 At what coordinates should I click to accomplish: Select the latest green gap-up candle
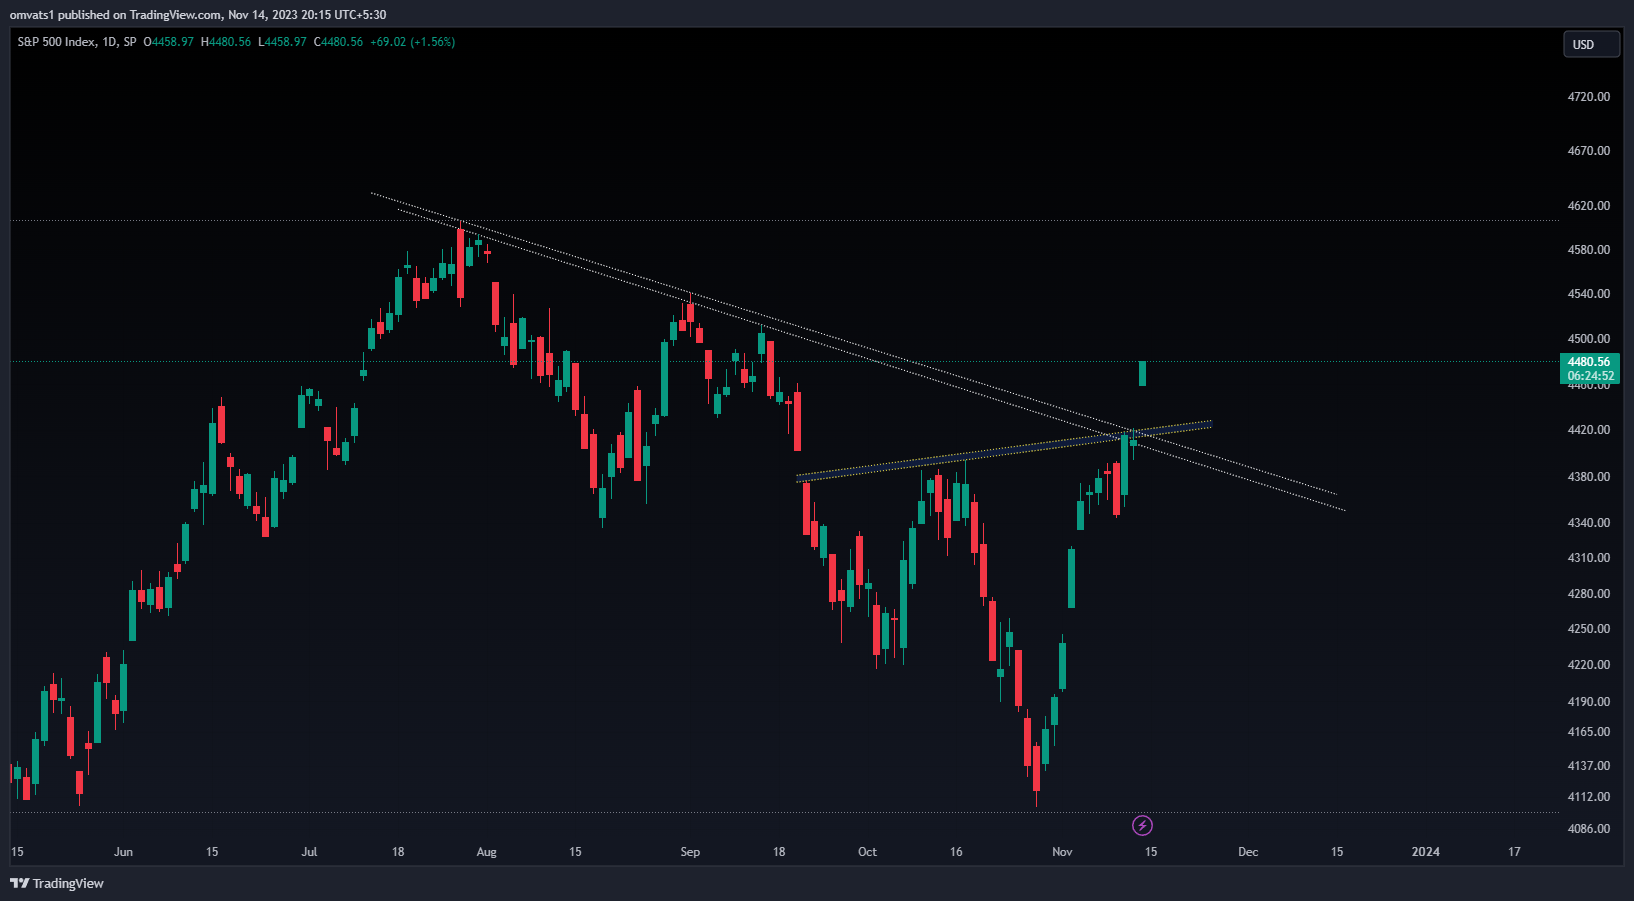(1142, 373)
